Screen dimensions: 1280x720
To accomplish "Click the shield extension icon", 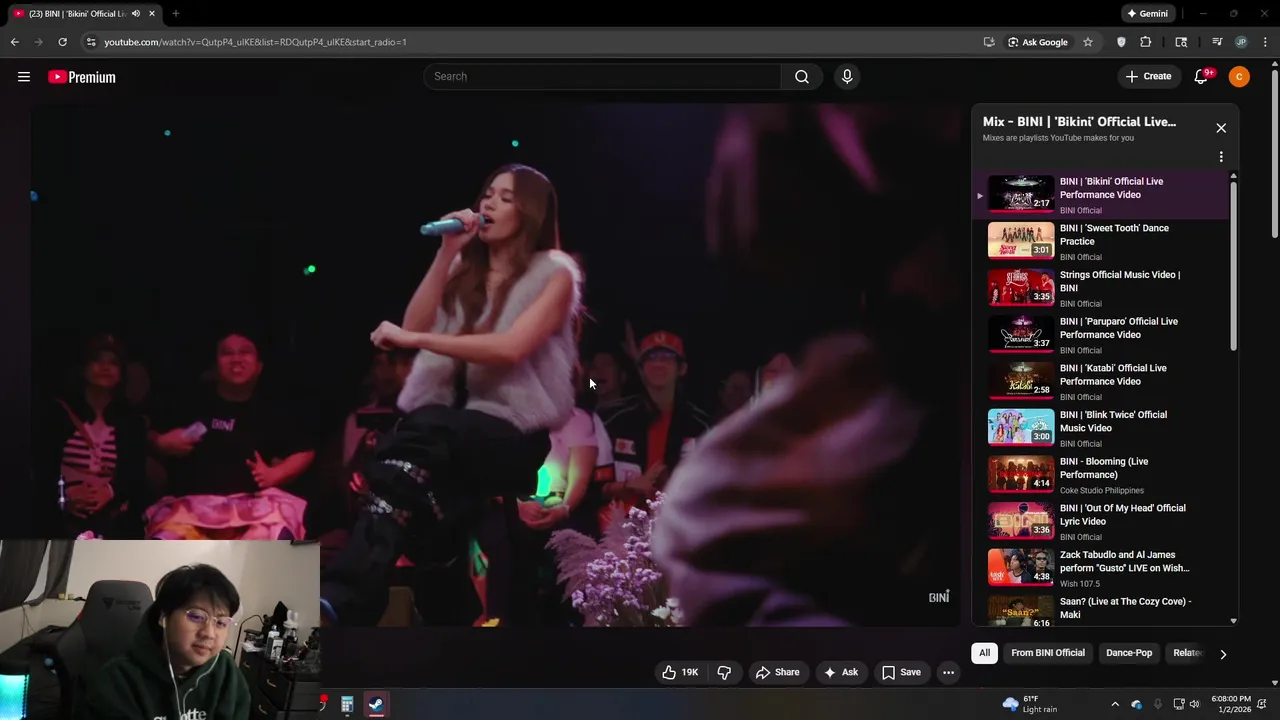I will click(1121, 42).
